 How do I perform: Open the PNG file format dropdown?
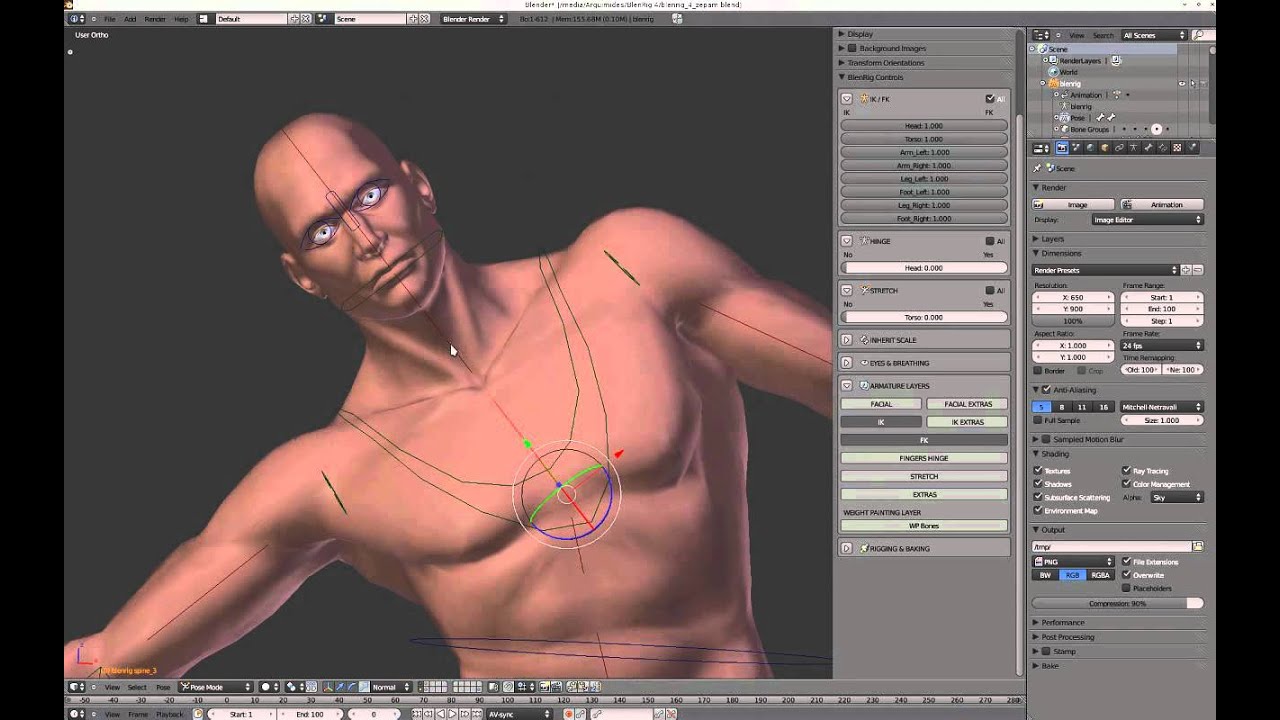pyautogui.click(x=1073, y=562)
